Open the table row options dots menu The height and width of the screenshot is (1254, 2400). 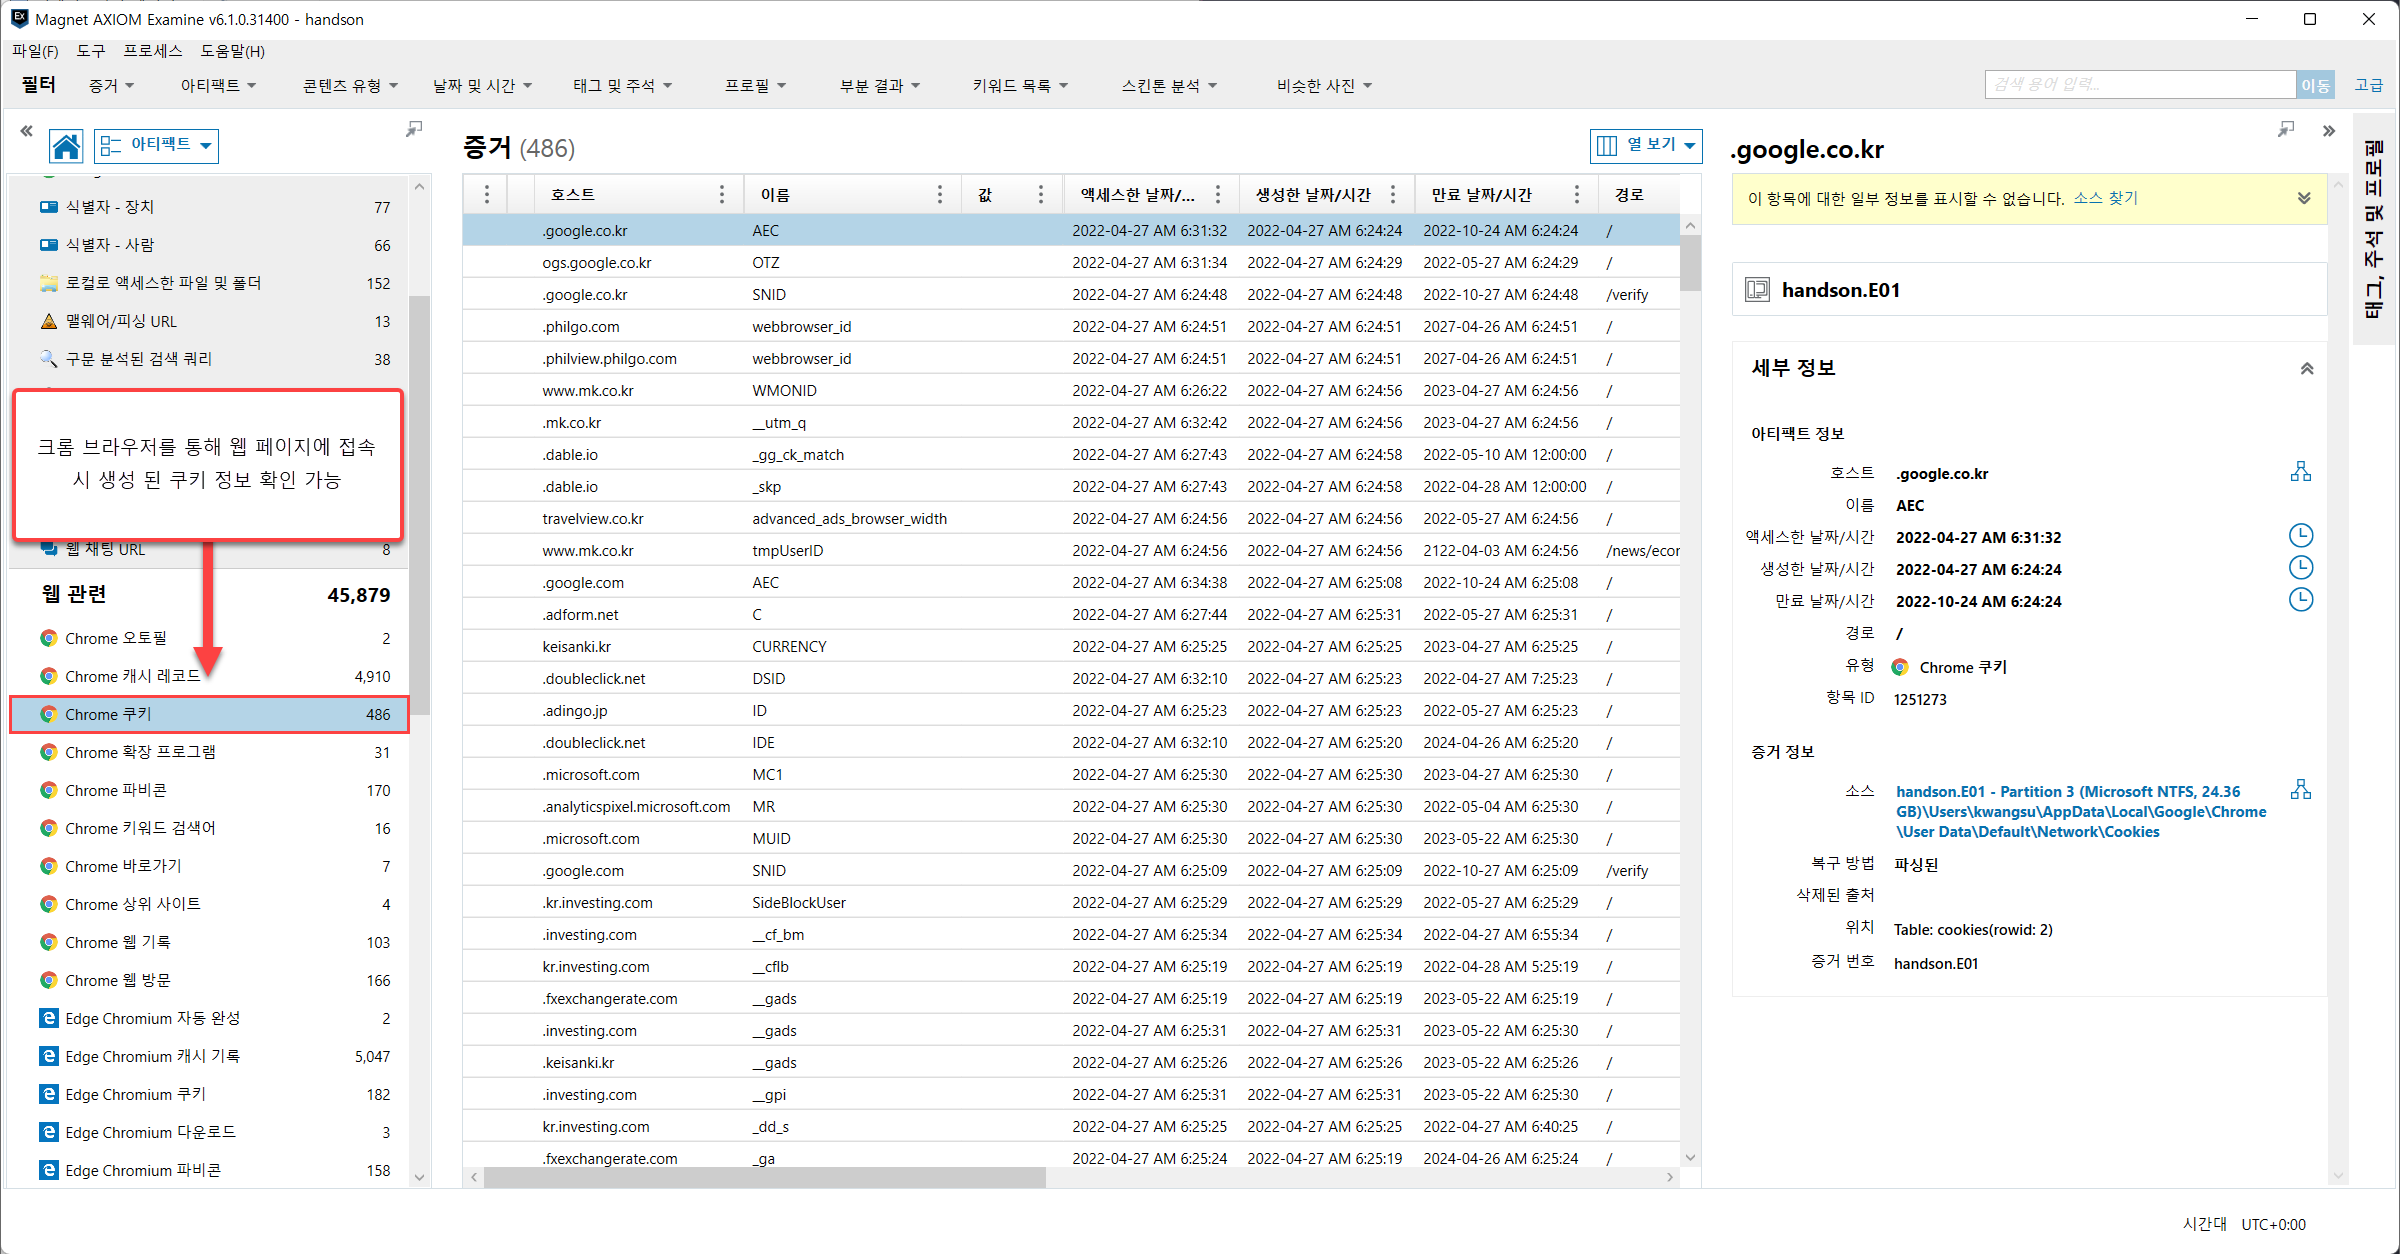click(x=487, y=195)
